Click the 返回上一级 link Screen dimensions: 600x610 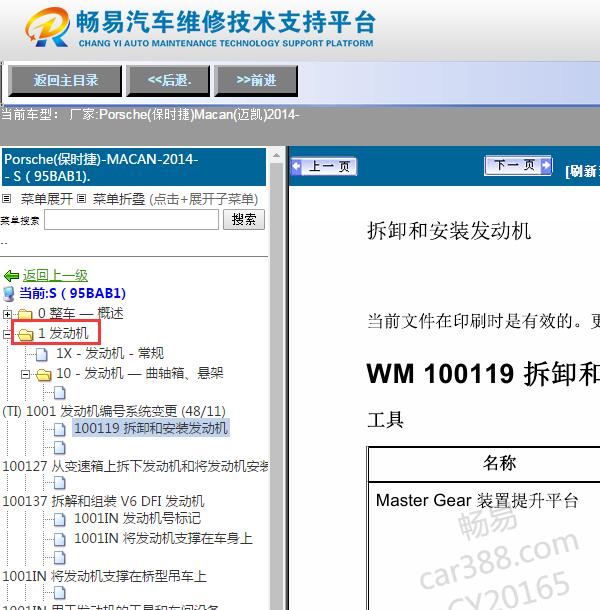[x=55, y=275]
